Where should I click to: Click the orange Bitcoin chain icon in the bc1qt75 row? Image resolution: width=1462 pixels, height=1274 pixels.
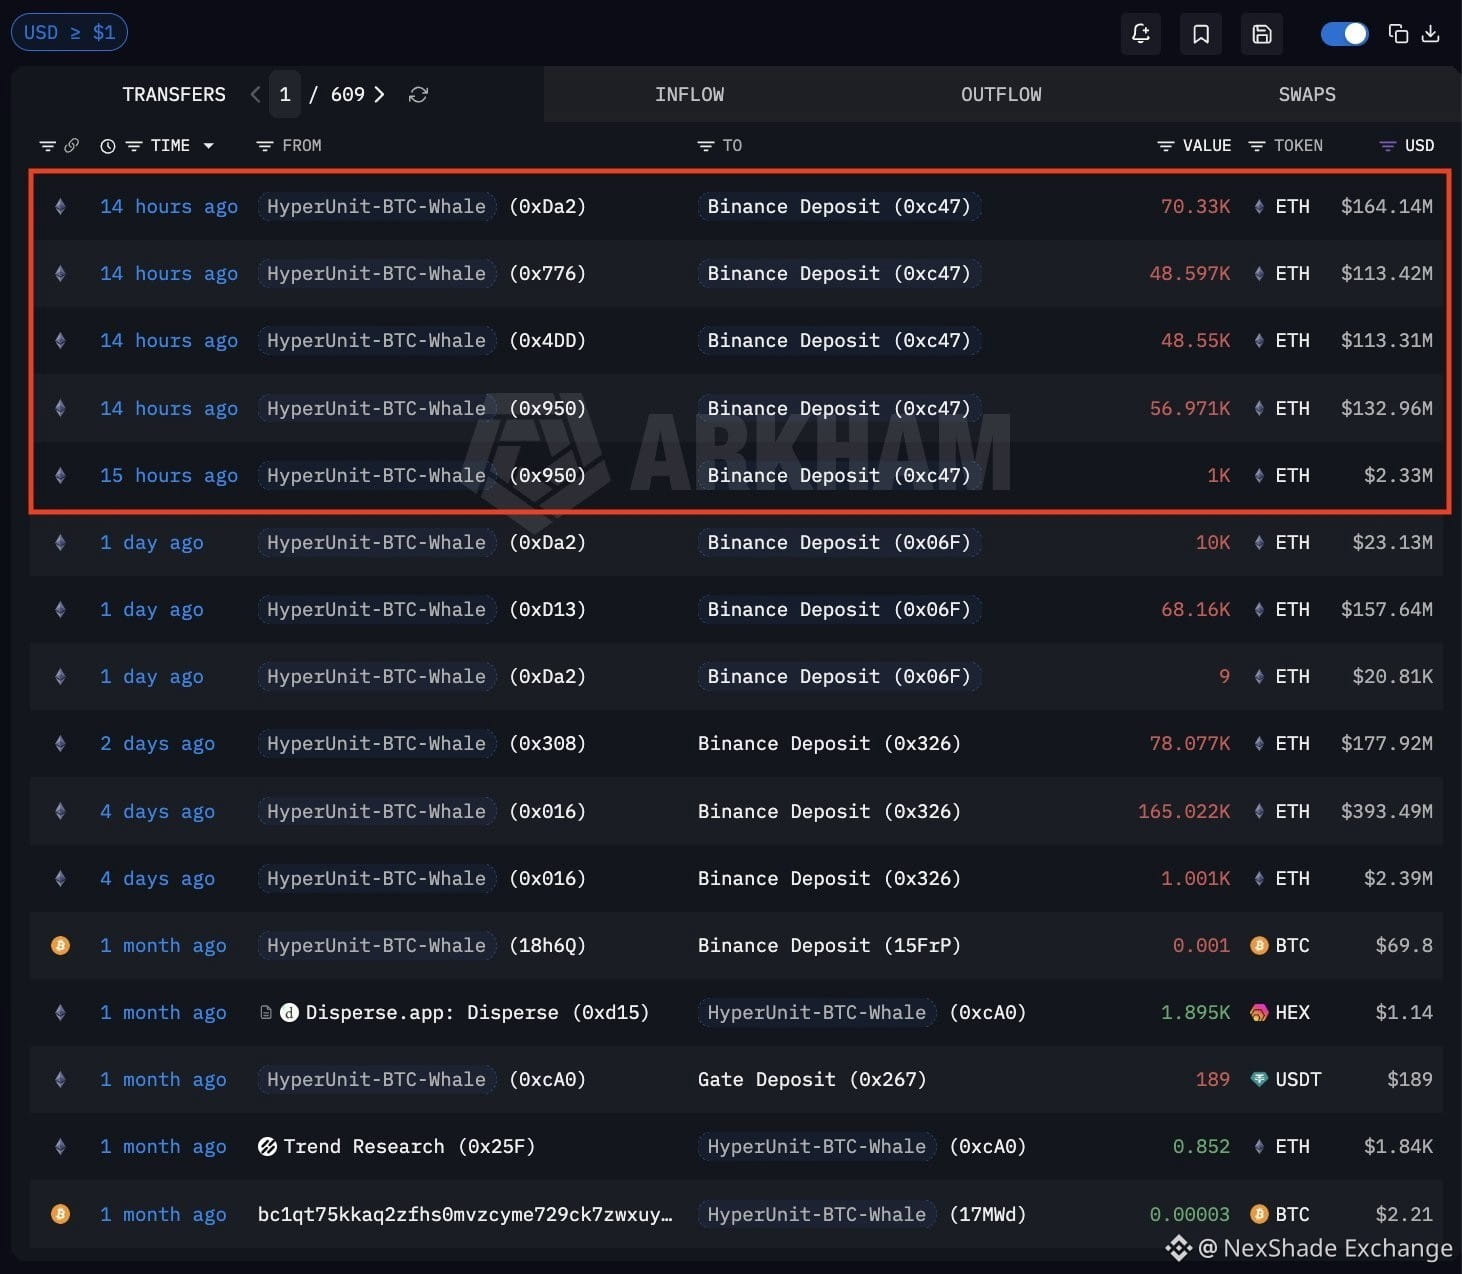pyautogui.click(x=60, y=1214)
